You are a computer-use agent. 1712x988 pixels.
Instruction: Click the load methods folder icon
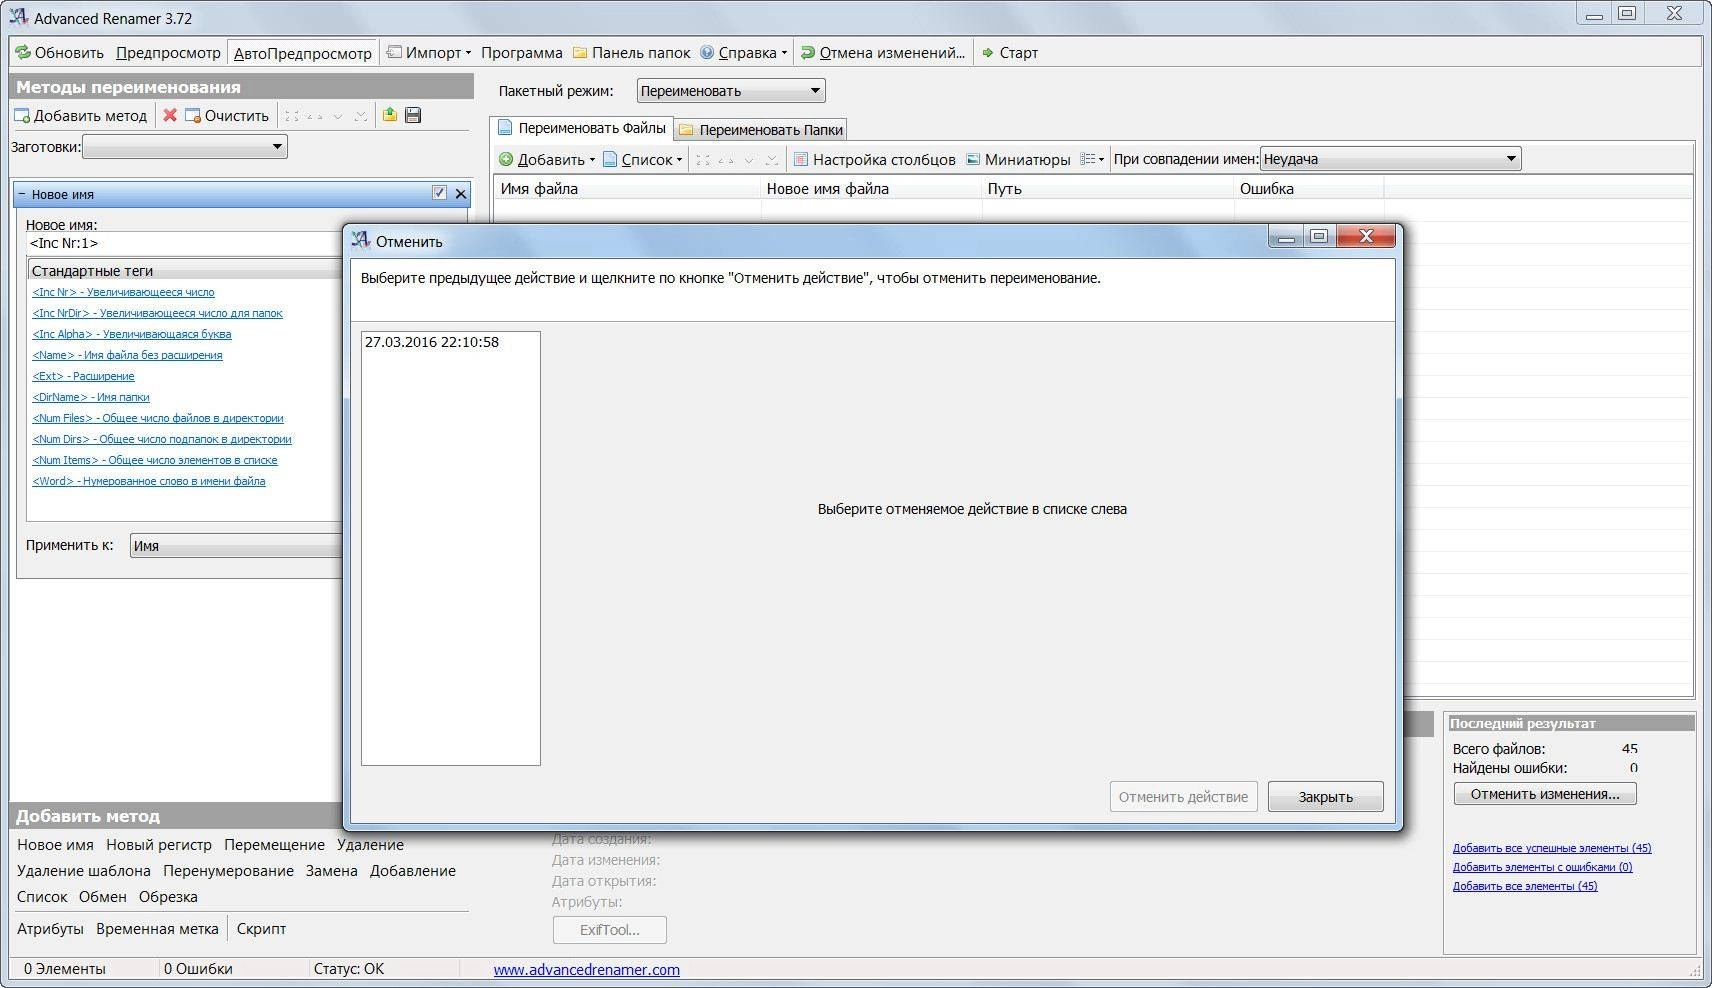(390, 115)
